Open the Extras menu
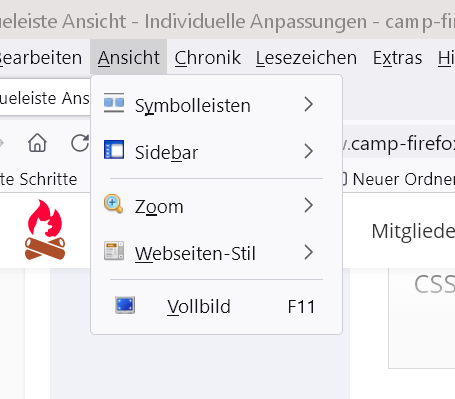 pos(397,57)
